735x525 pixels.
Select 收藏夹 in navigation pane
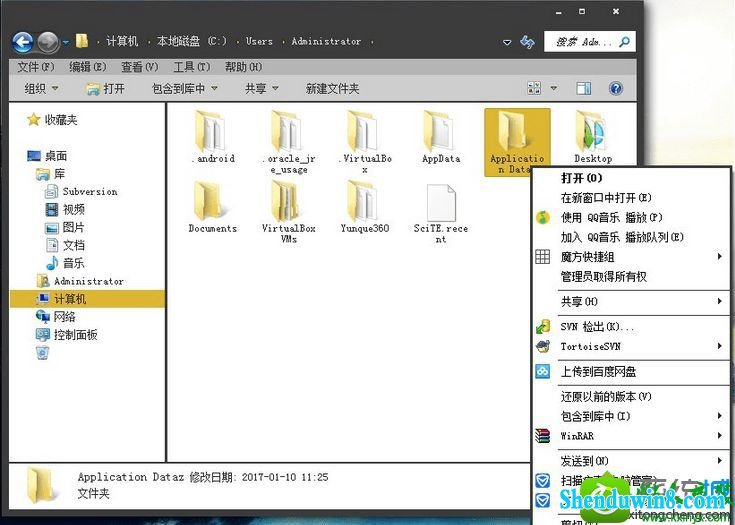(52, 120)
